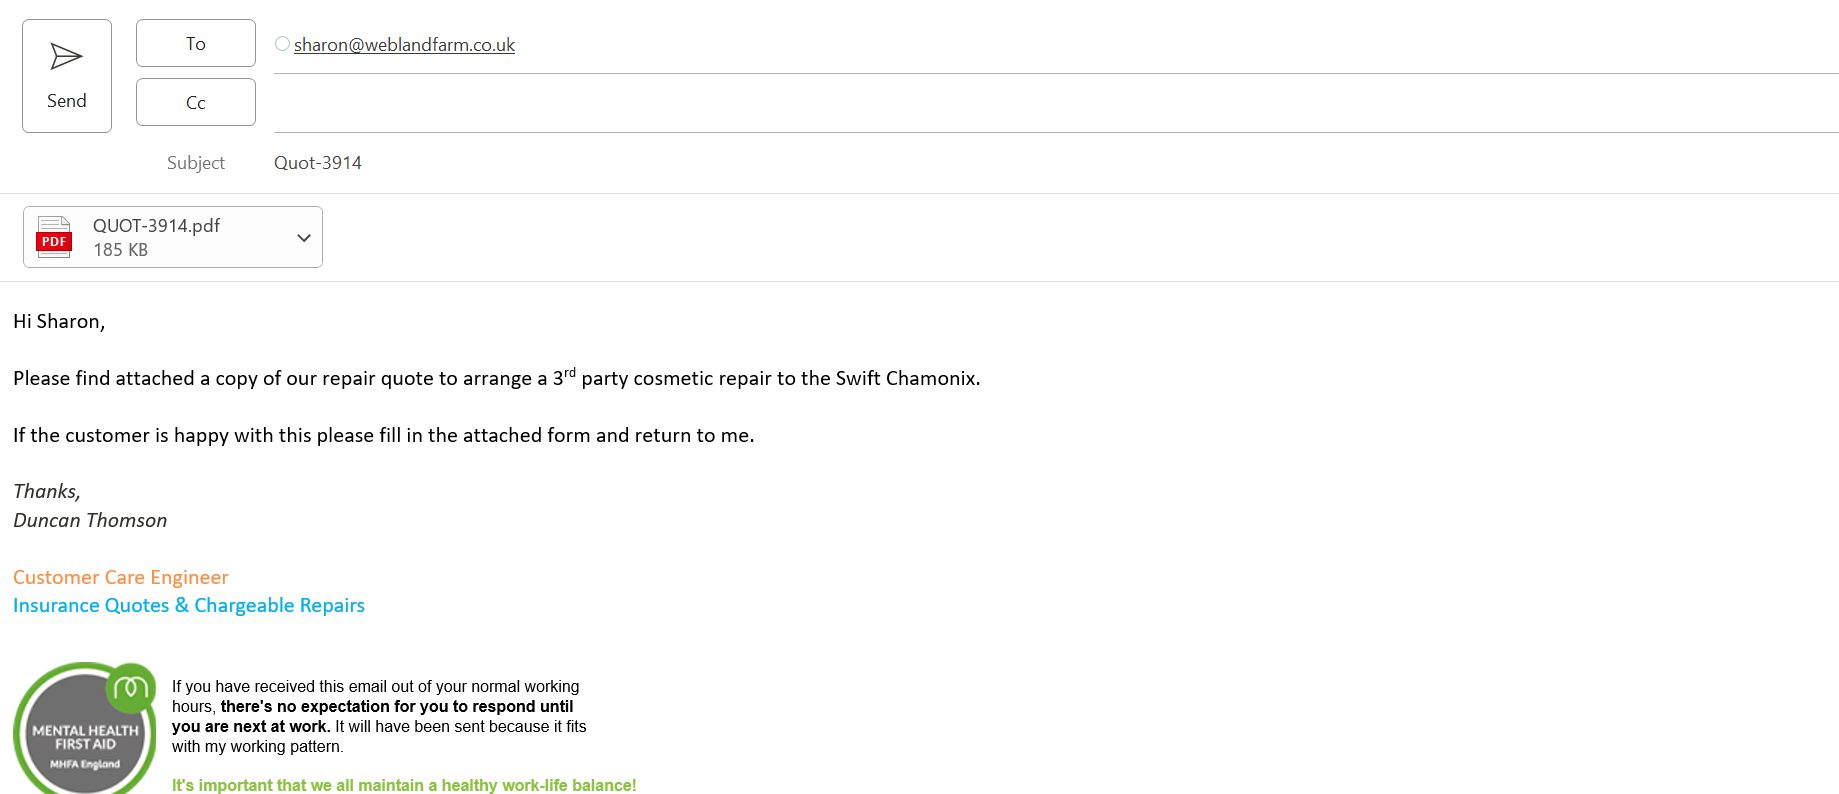Select the QUOT-3914.pdf attachment name
The image size is (1839, 794).
pyautogui.click(x=156, y=226)
